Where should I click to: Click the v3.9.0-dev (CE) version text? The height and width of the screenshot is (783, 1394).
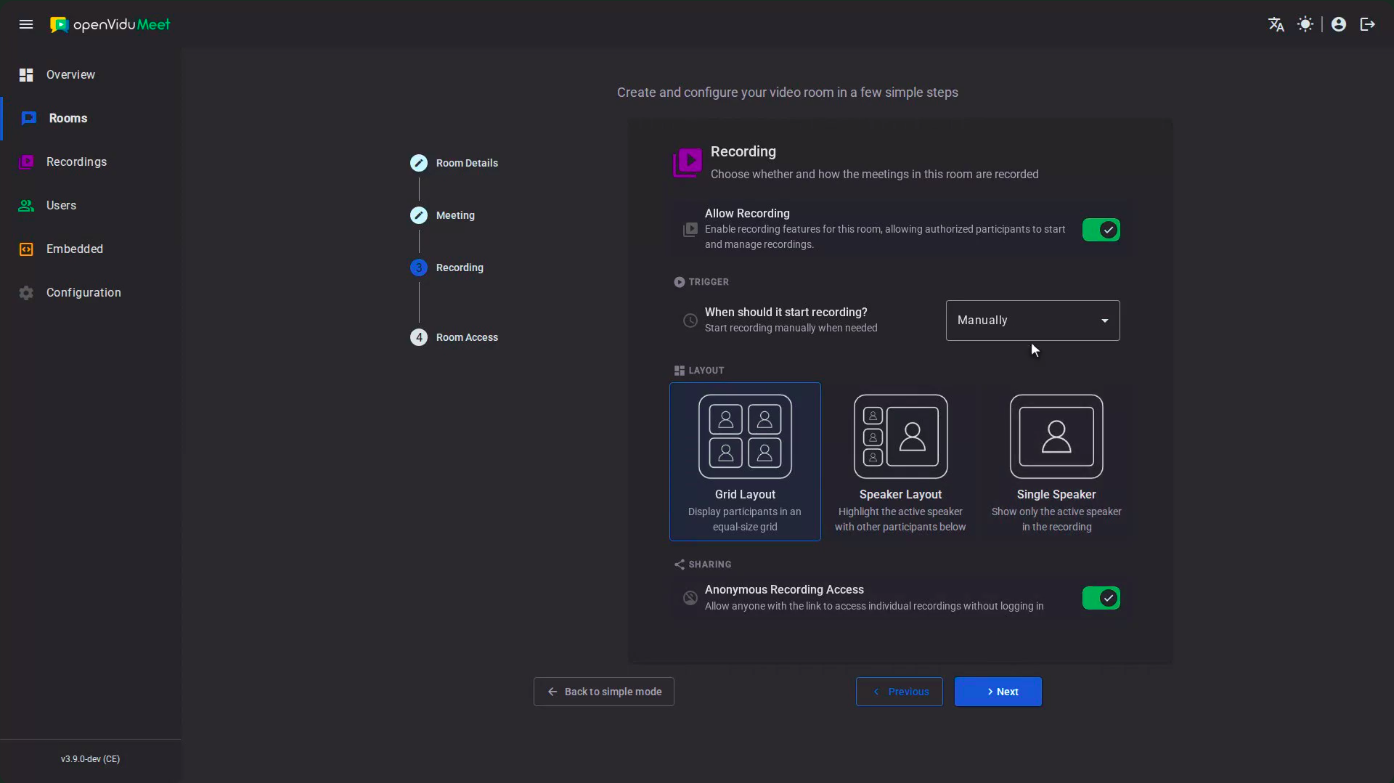(x=90, y=759)
